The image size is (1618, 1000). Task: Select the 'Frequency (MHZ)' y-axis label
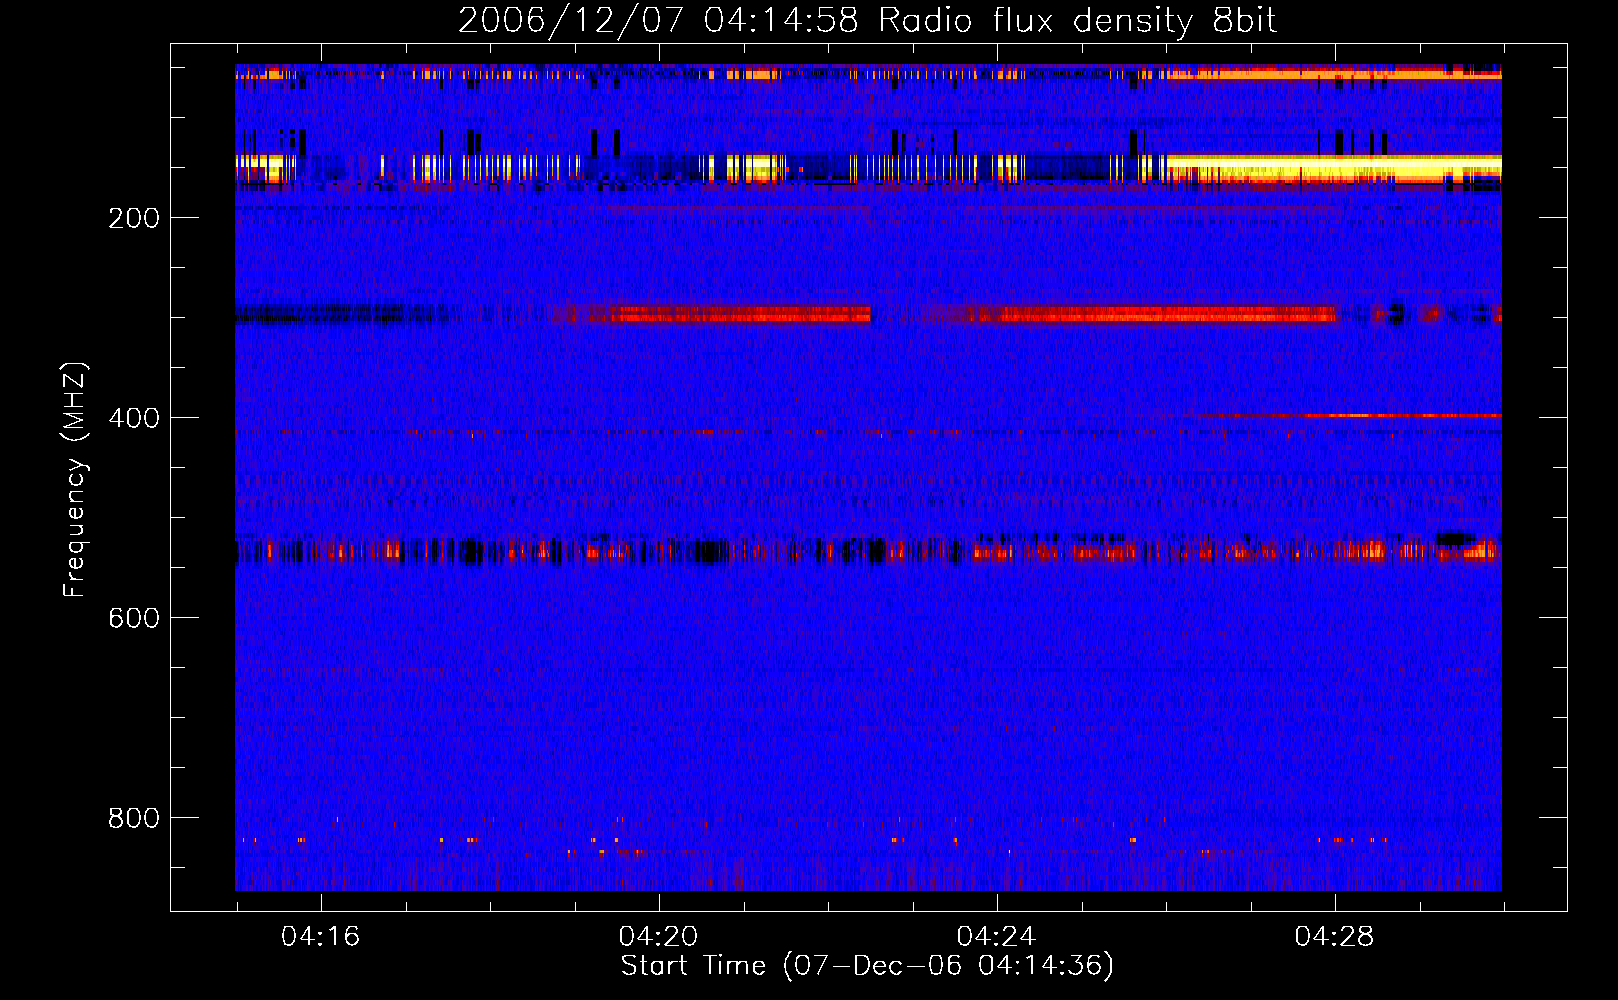tap(75, 480)
